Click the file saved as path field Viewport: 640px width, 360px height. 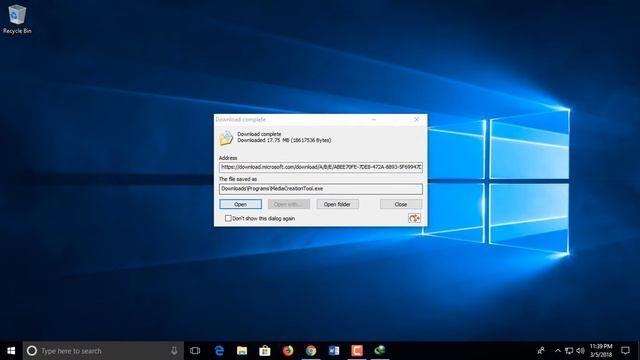point(321,189)
